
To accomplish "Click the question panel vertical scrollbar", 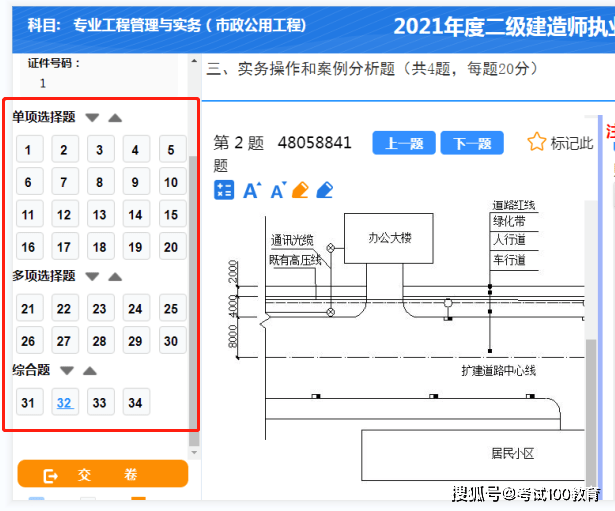I will tap(194, 300).
